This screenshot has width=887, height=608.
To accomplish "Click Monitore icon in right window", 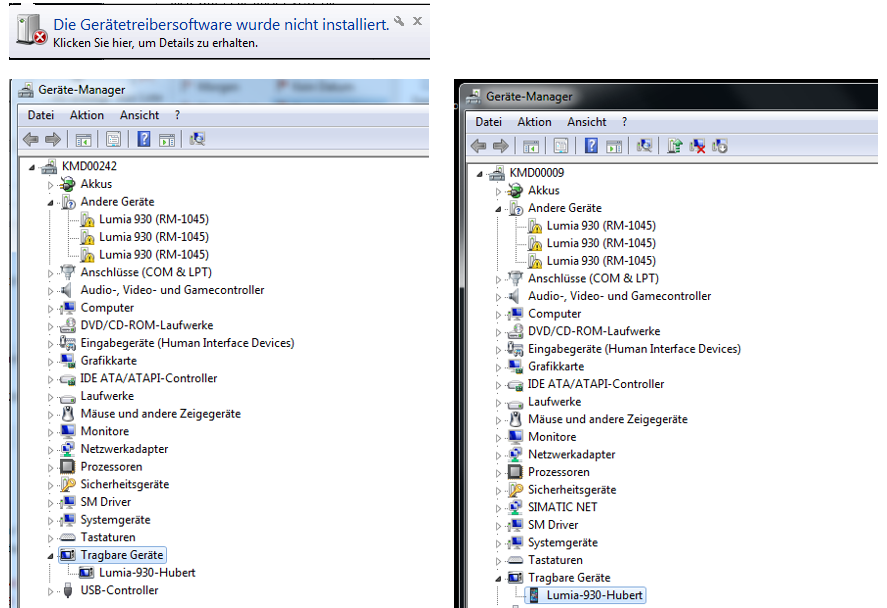I will point(515,437).
